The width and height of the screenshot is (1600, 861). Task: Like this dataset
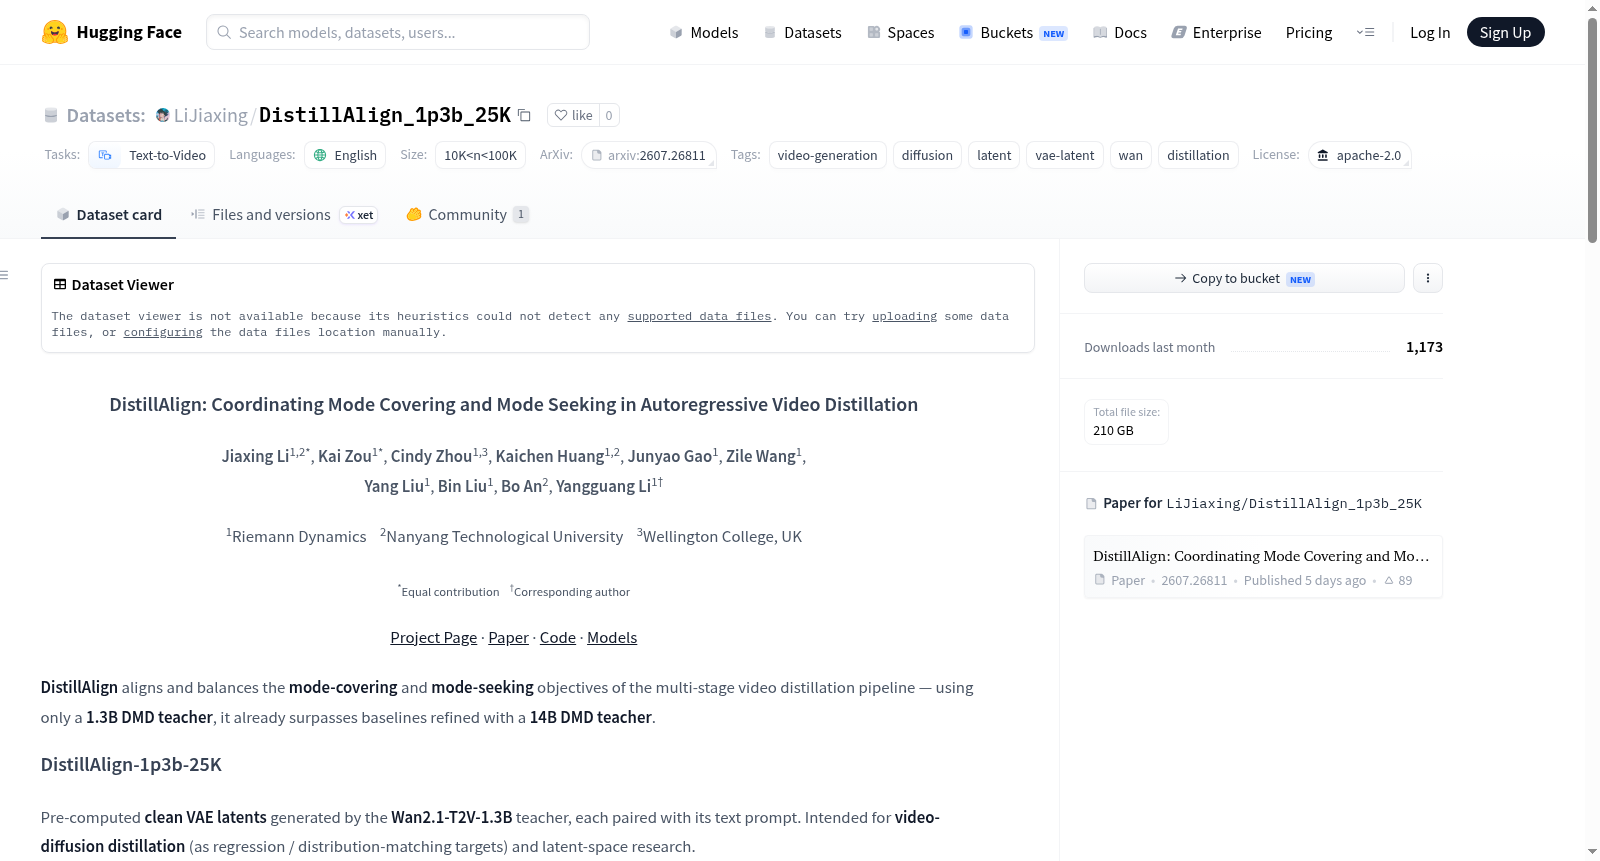573,115
